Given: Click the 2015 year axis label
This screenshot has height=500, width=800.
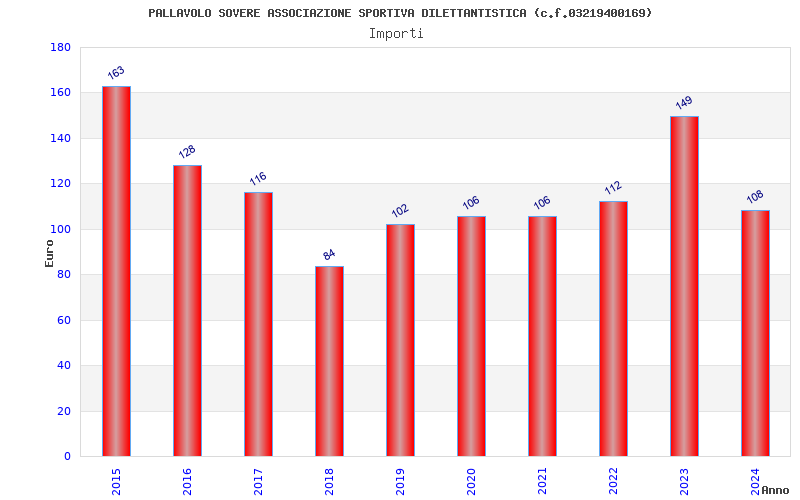Looking at the screenshot, I should click(x=116, y=482).
